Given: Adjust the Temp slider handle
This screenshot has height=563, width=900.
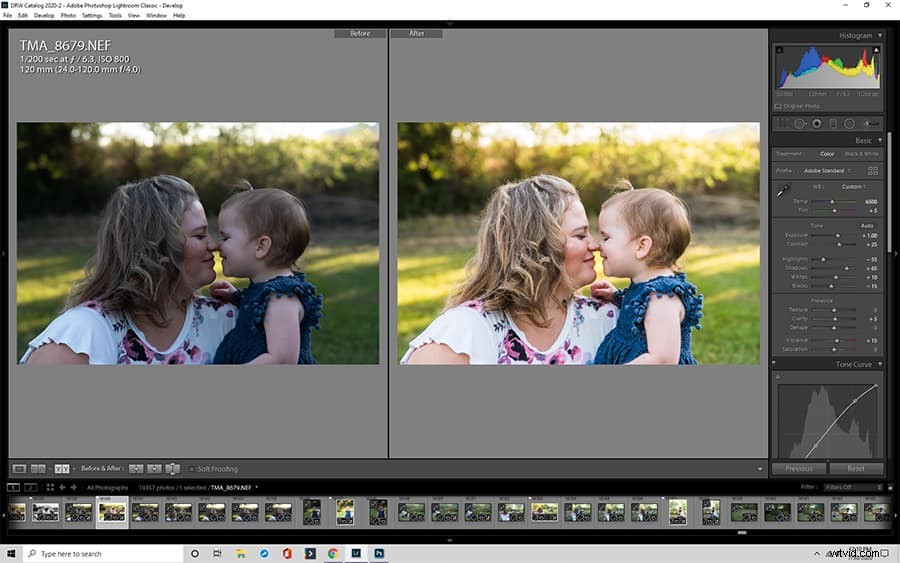Looking at the screenshot, I should tap(832, 201).
